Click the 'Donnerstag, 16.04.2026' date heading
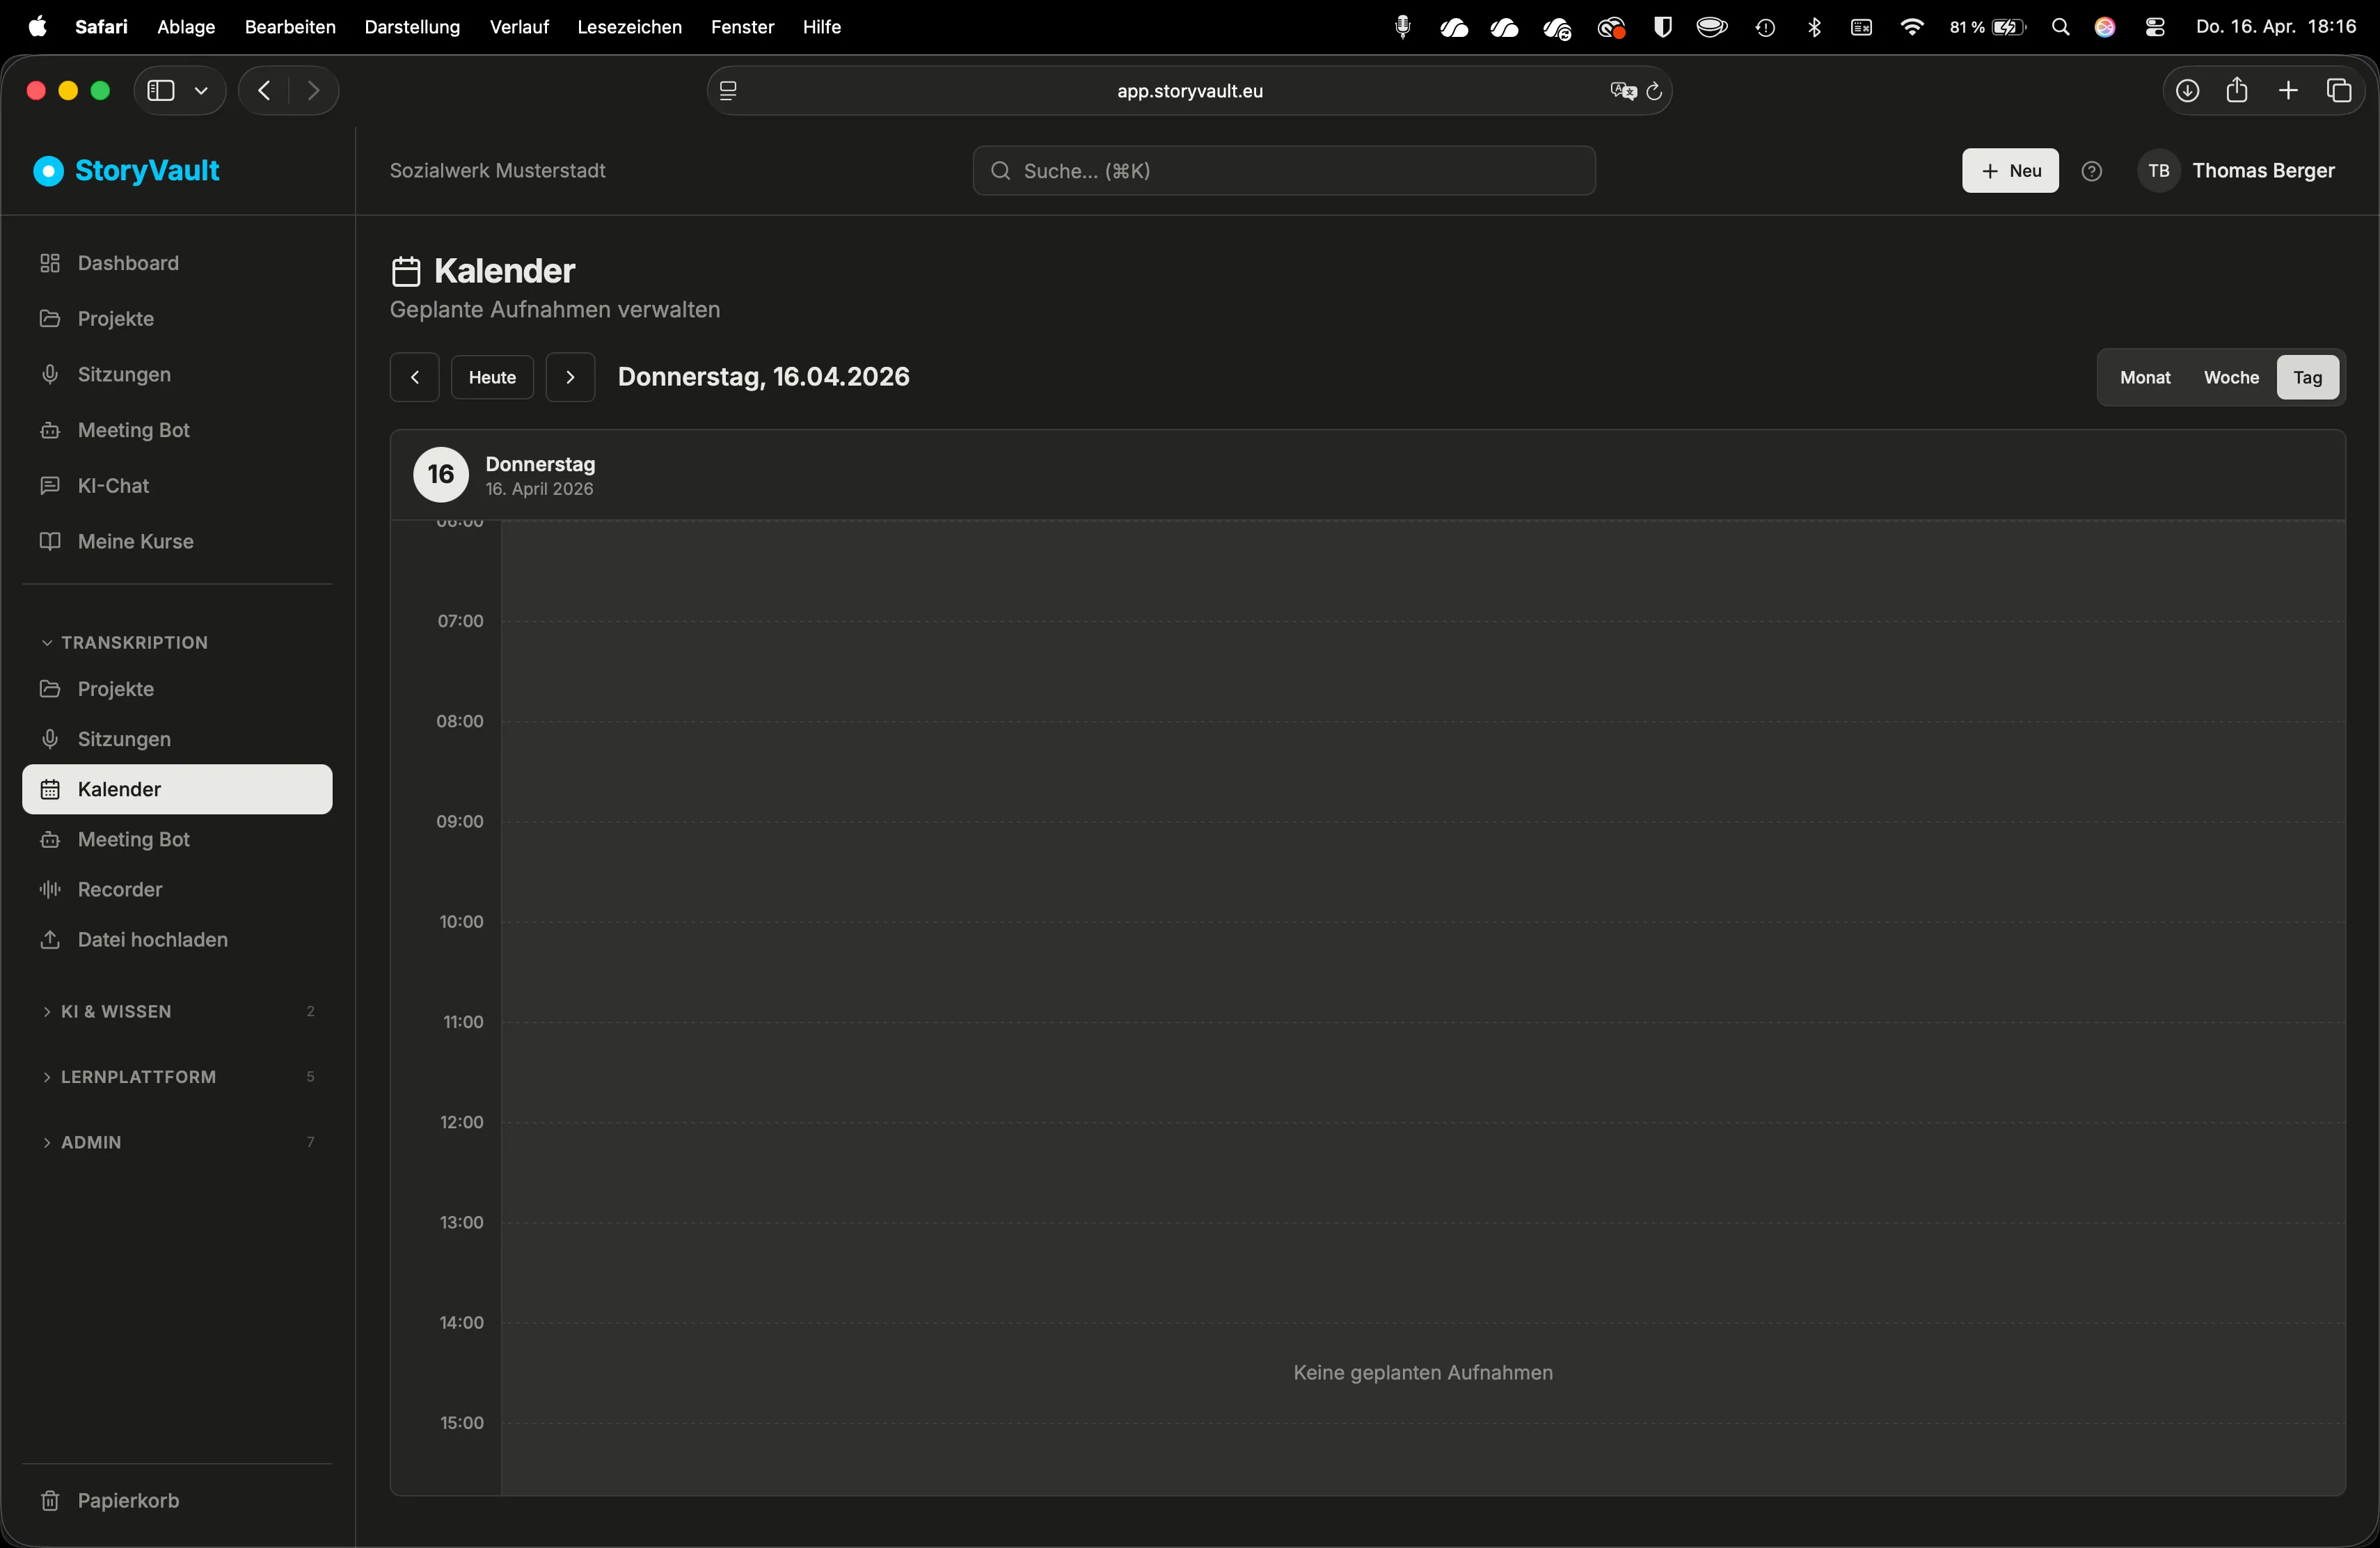Screen dimensions: 2380x1548 tap(763, 377)
